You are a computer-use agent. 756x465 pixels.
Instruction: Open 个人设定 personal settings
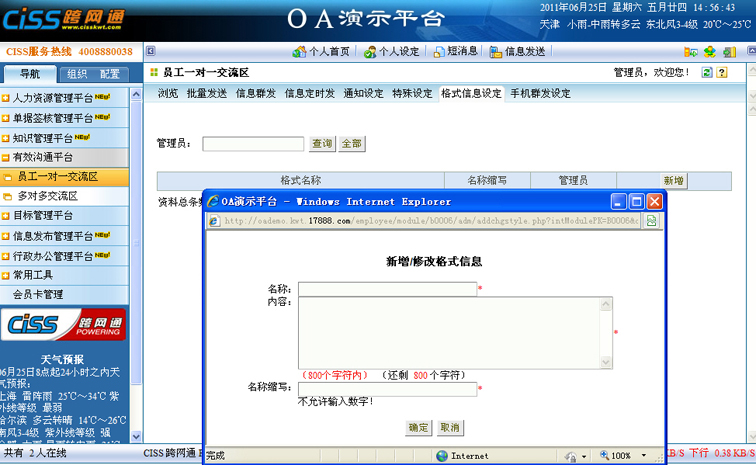click(391, 52)
